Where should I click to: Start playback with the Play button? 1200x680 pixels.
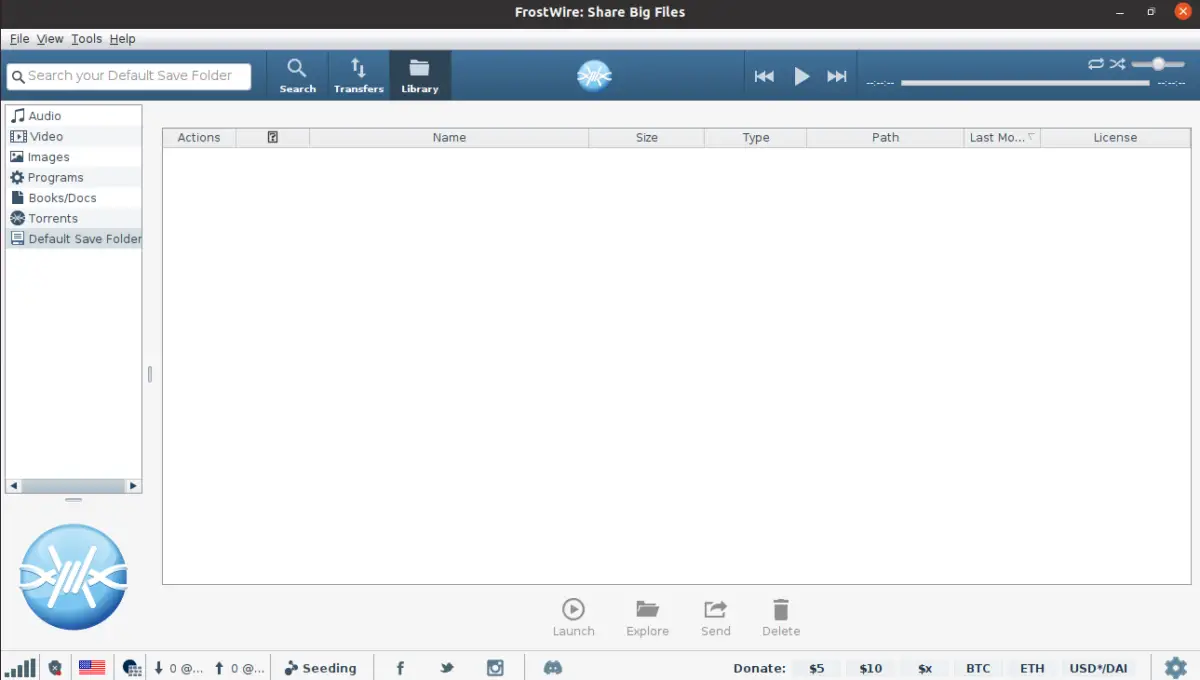point(801,76)
